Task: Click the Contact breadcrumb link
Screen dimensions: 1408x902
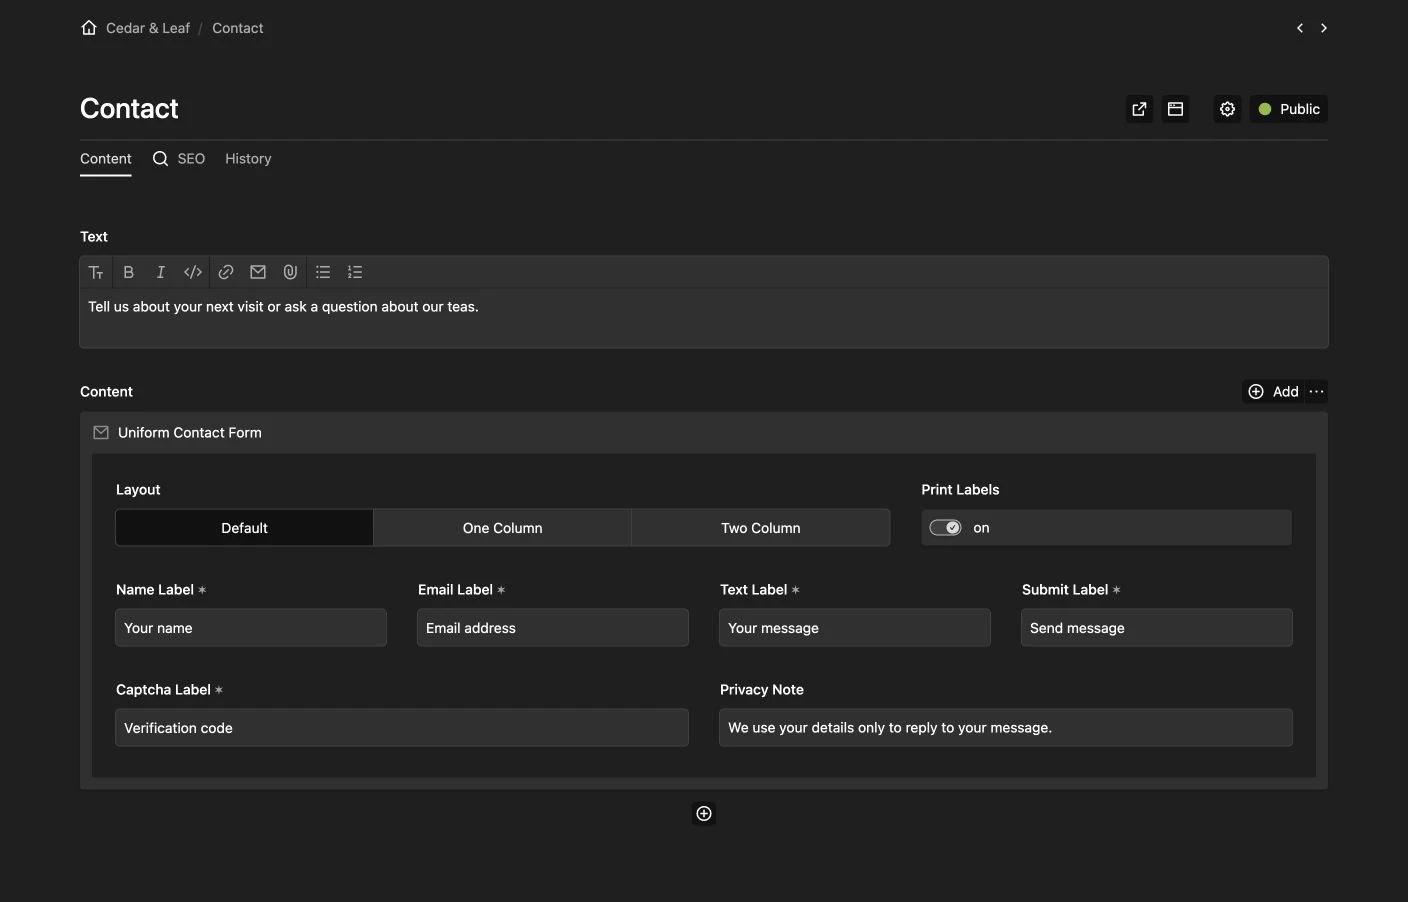Action: 238,28
